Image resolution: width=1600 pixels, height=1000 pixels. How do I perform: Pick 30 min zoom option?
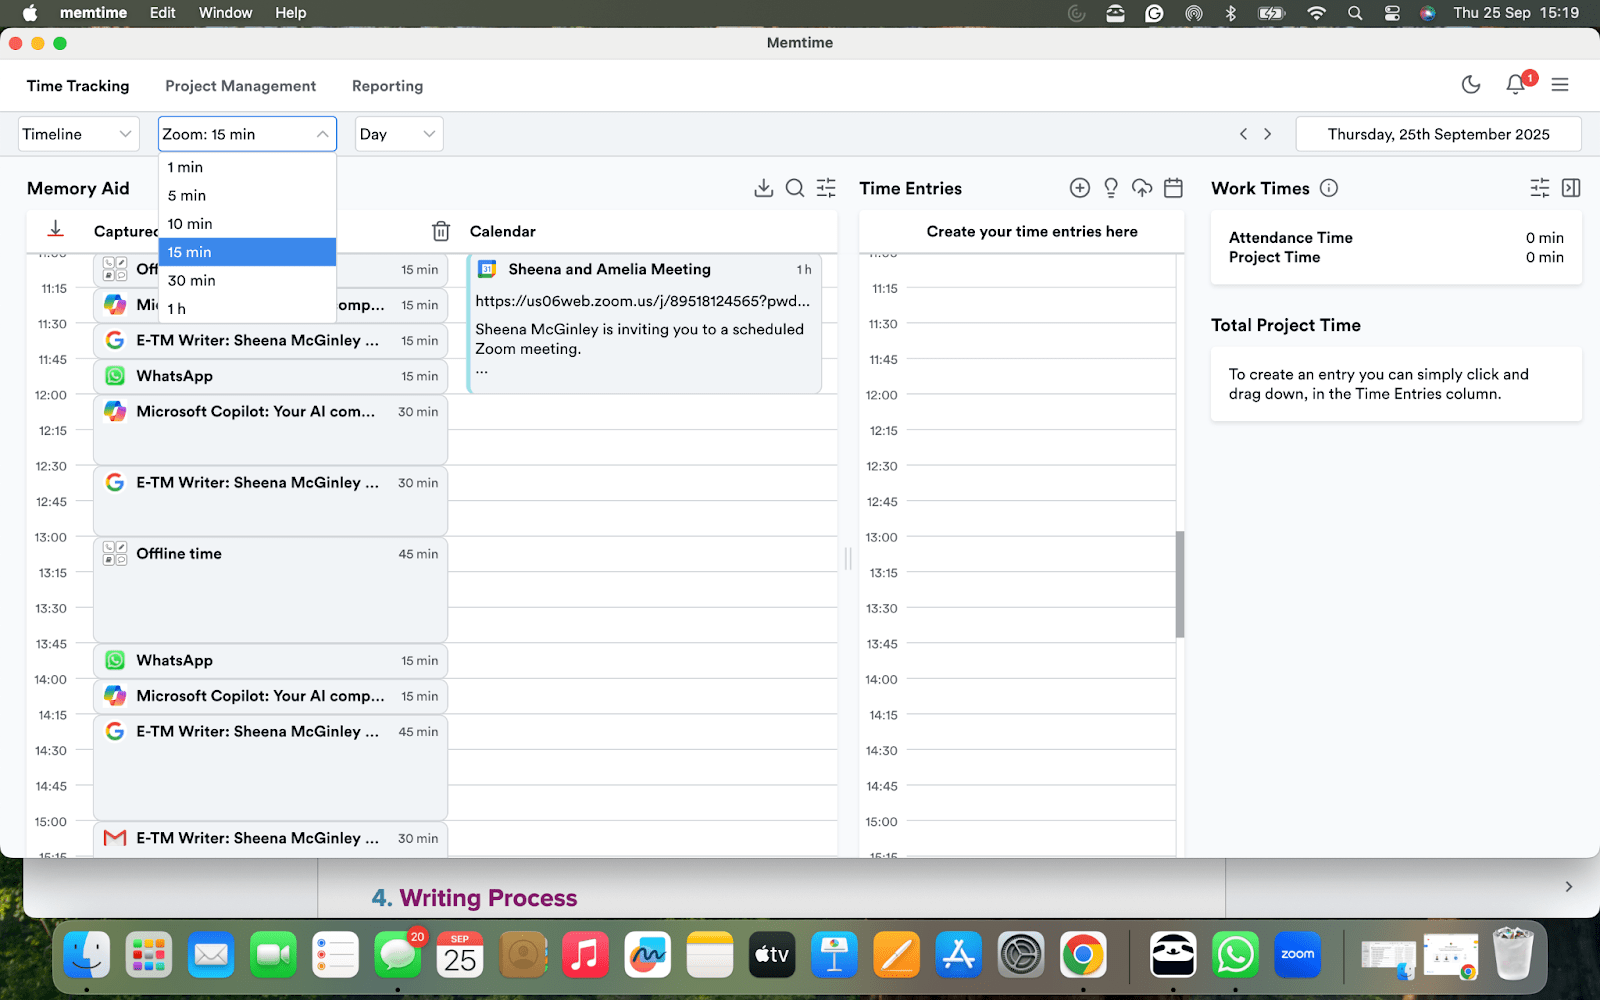(x=247, y=280)
